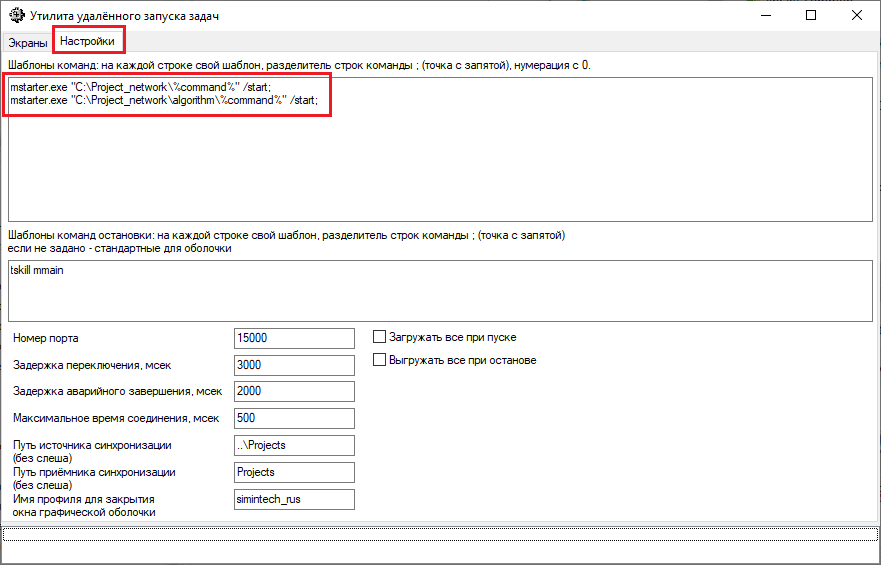
Task: Select the Задержка переключения field
Action: [x=294, y=365]
